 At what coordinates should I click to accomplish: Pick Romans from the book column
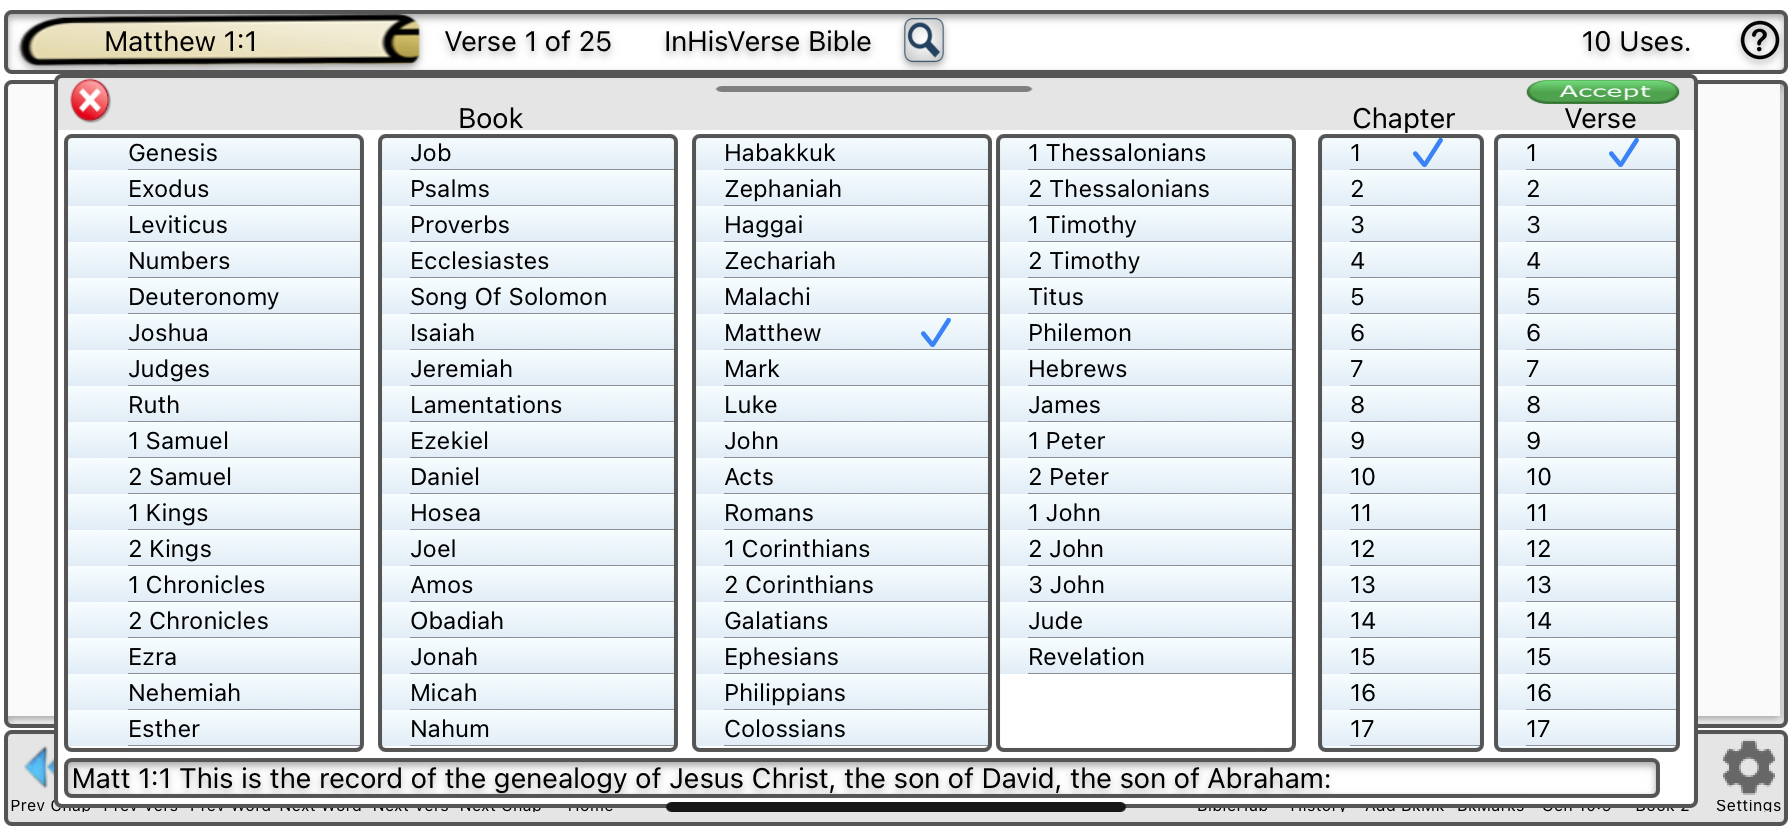tap(840, 513)
